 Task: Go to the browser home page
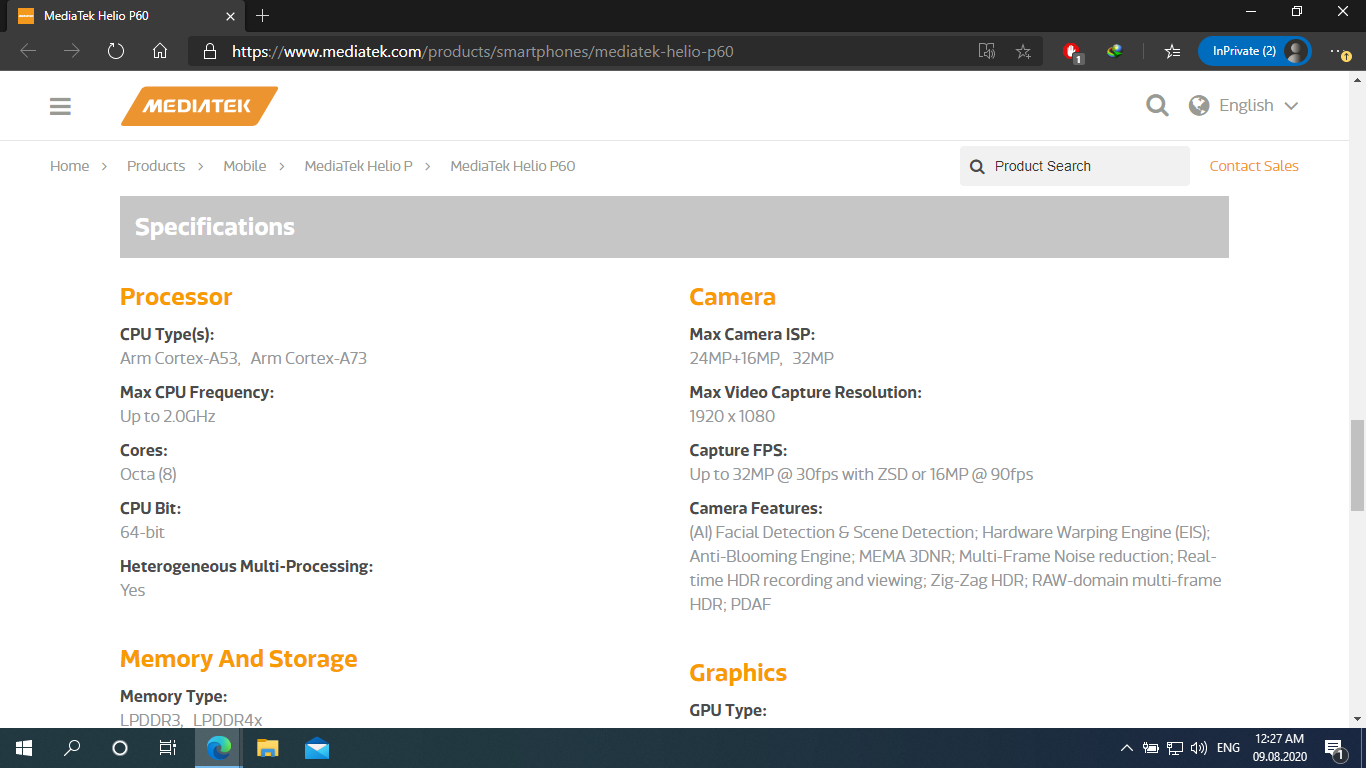pyautogui.click(x=160, y=51)
